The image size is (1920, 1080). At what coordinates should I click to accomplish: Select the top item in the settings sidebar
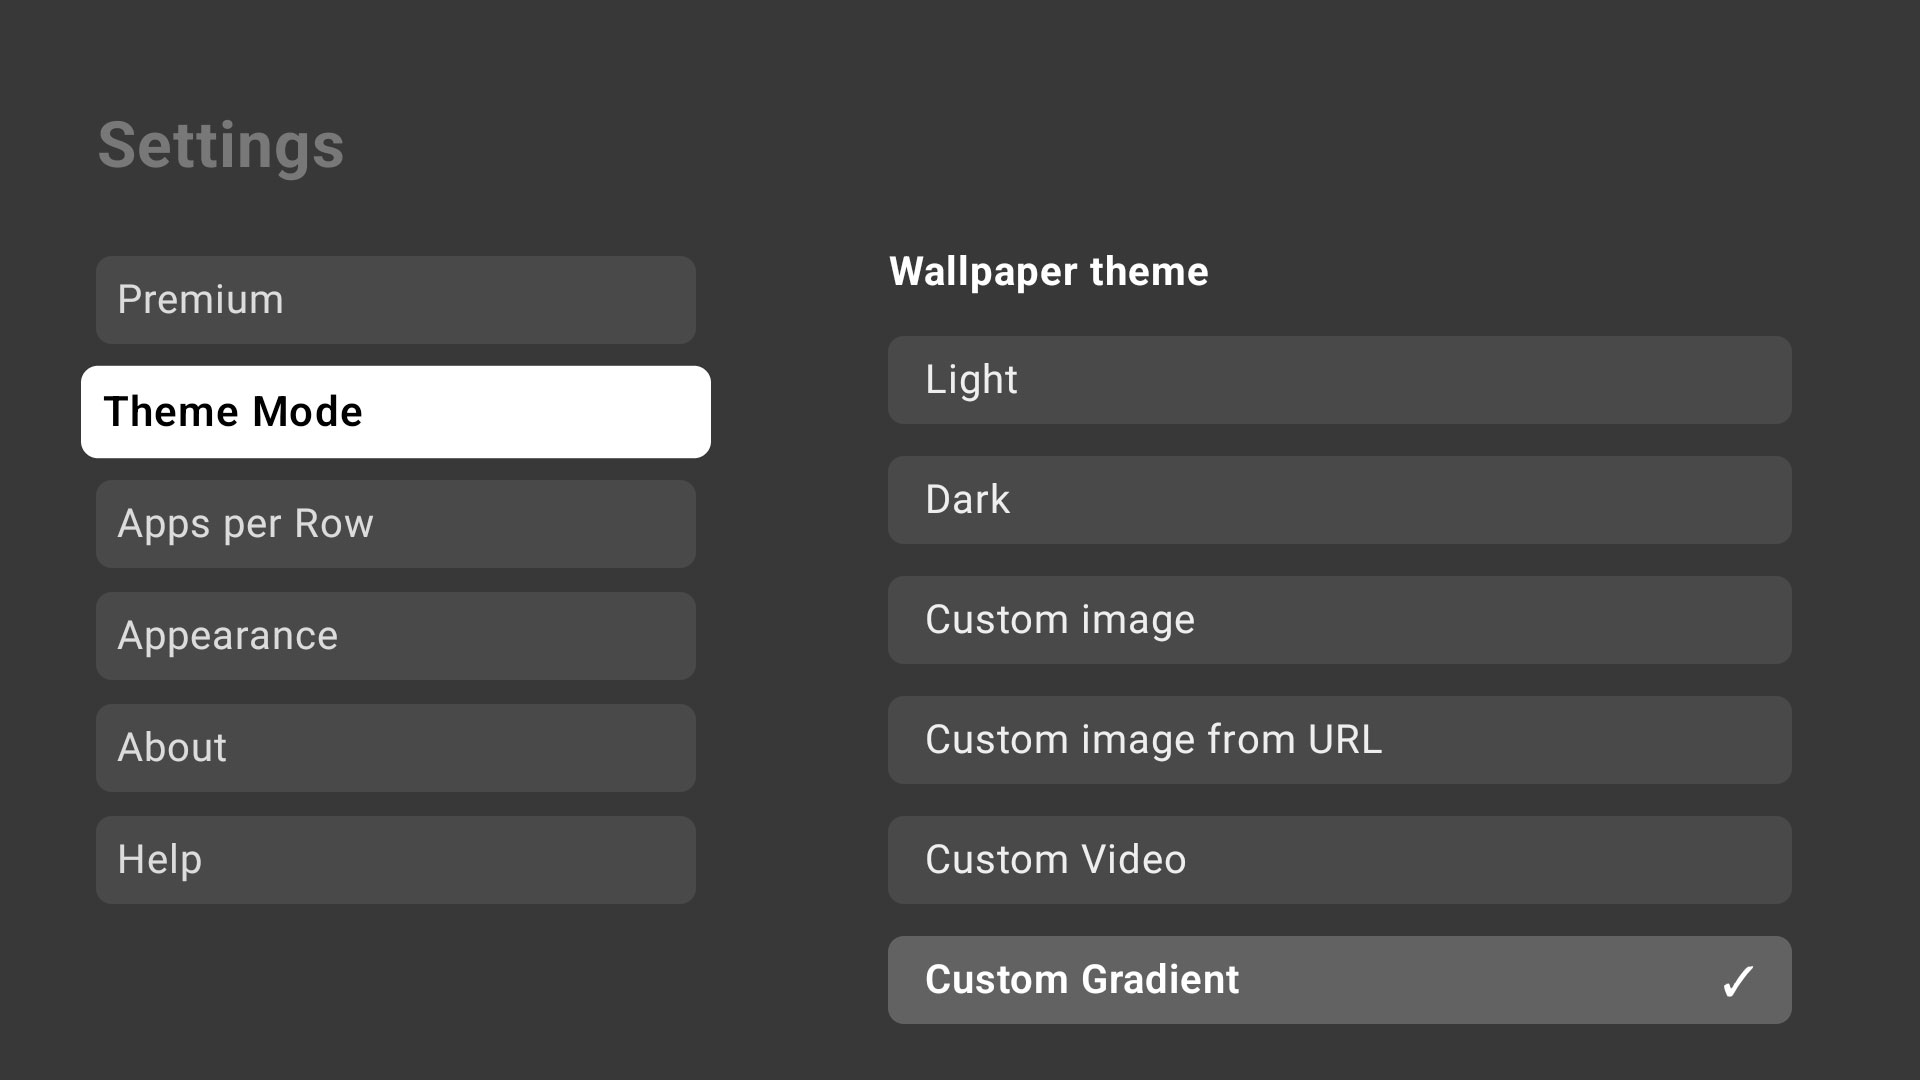(x=396, y=300)
